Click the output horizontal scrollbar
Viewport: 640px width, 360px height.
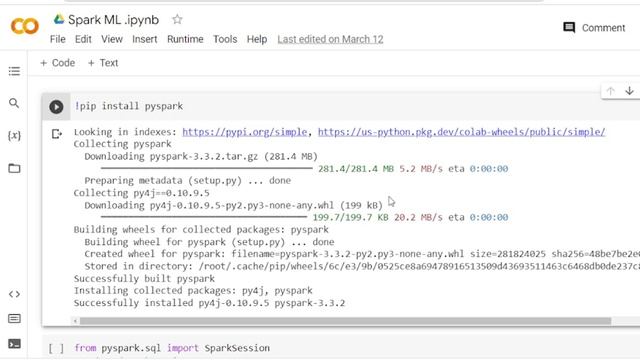pyautogui.click(x=345, y=321)
